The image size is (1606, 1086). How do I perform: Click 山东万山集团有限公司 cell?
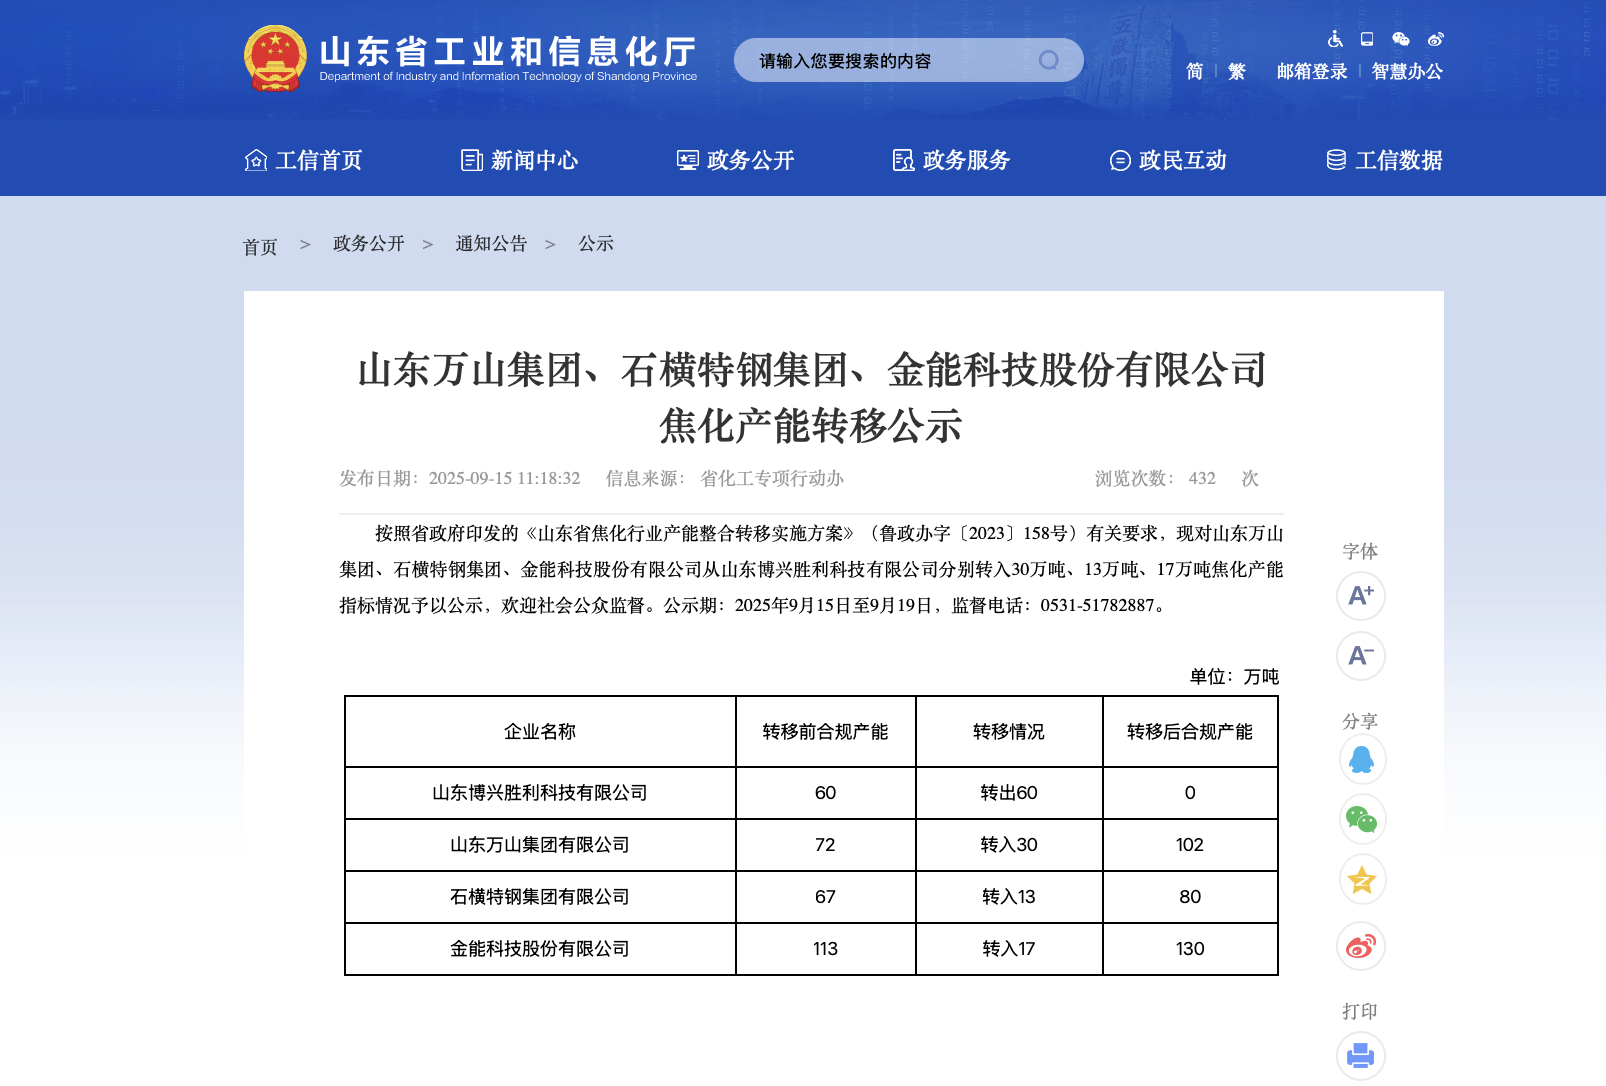click(x=540, y=845)
